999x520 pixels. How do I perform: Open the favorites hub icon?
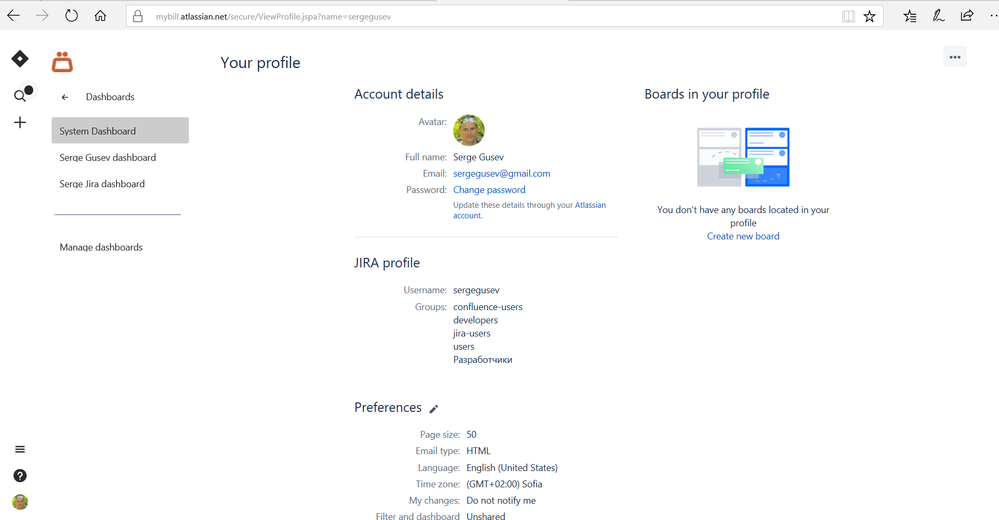tap(910, 17)
